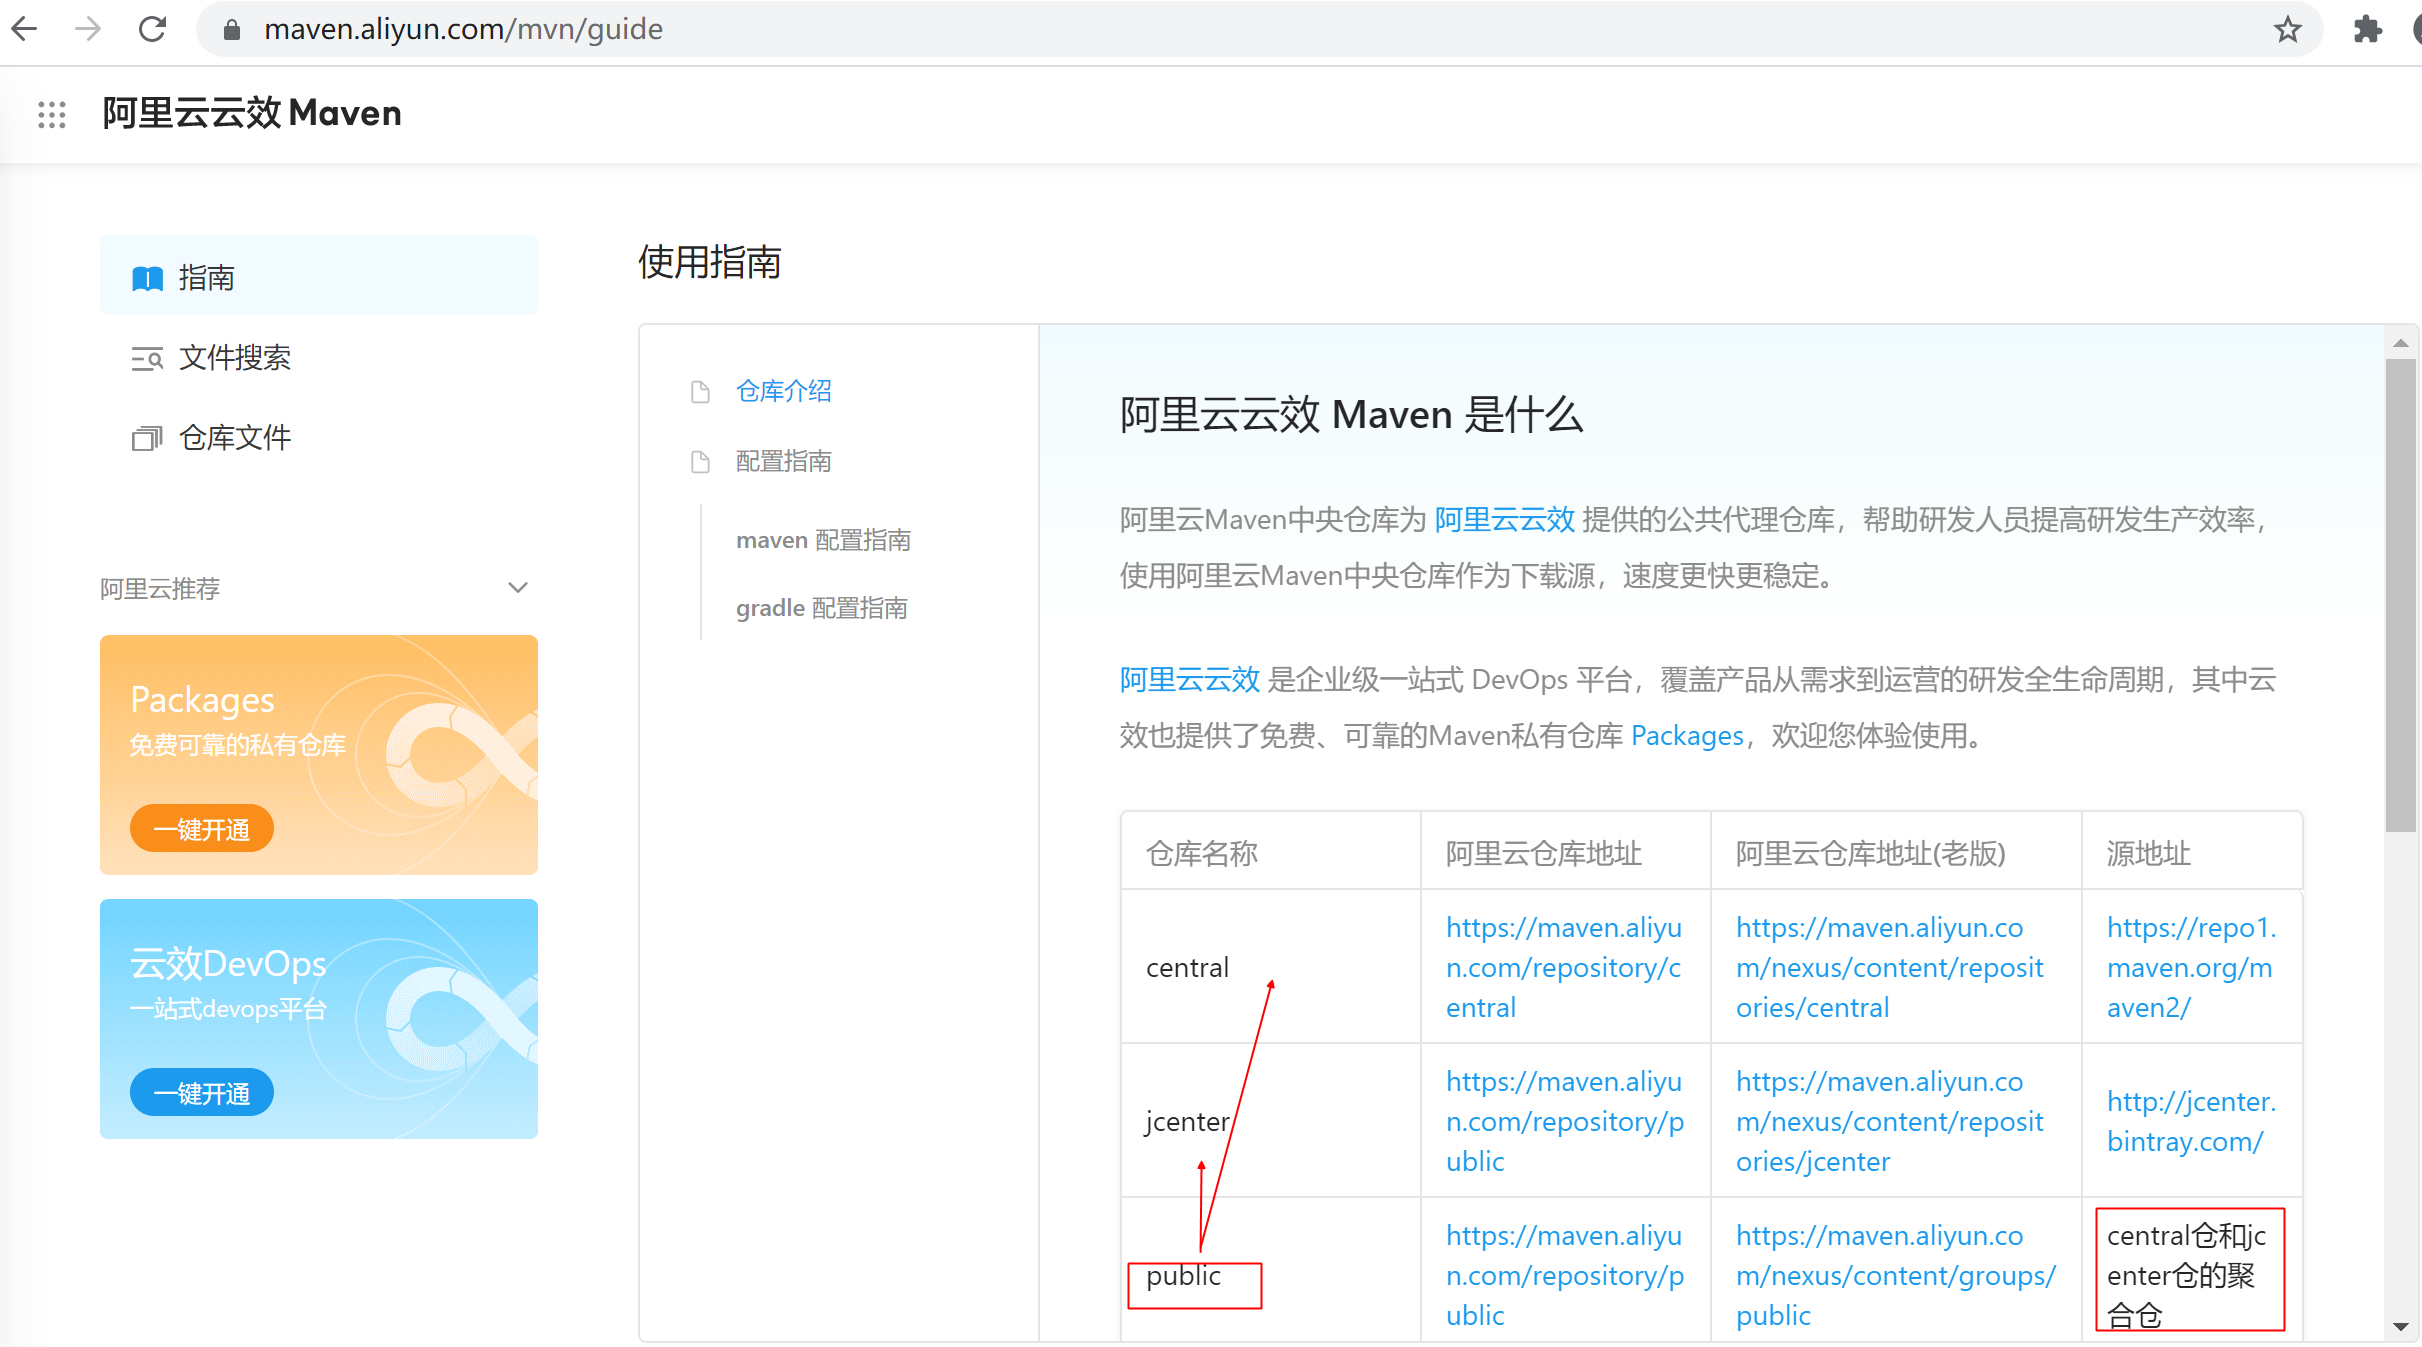2422x1347 pixels.
Task: Bookmark page using the star icon
Action: (2287, 29)
